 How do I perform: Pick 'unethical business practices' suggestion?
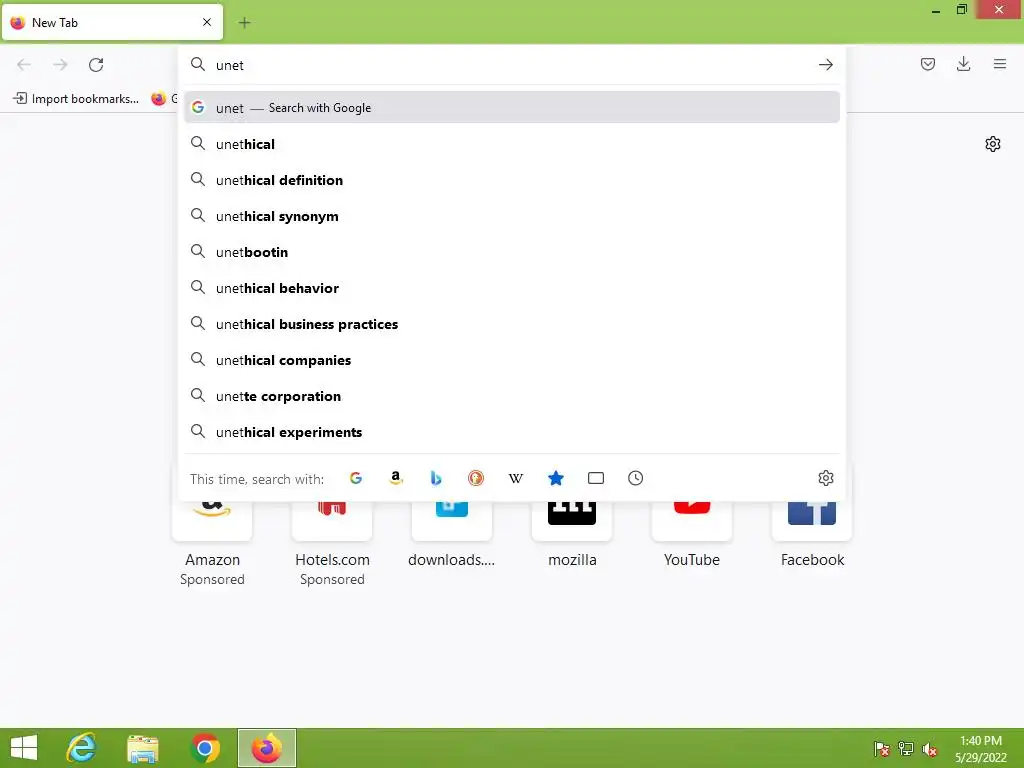click(512, 324)
